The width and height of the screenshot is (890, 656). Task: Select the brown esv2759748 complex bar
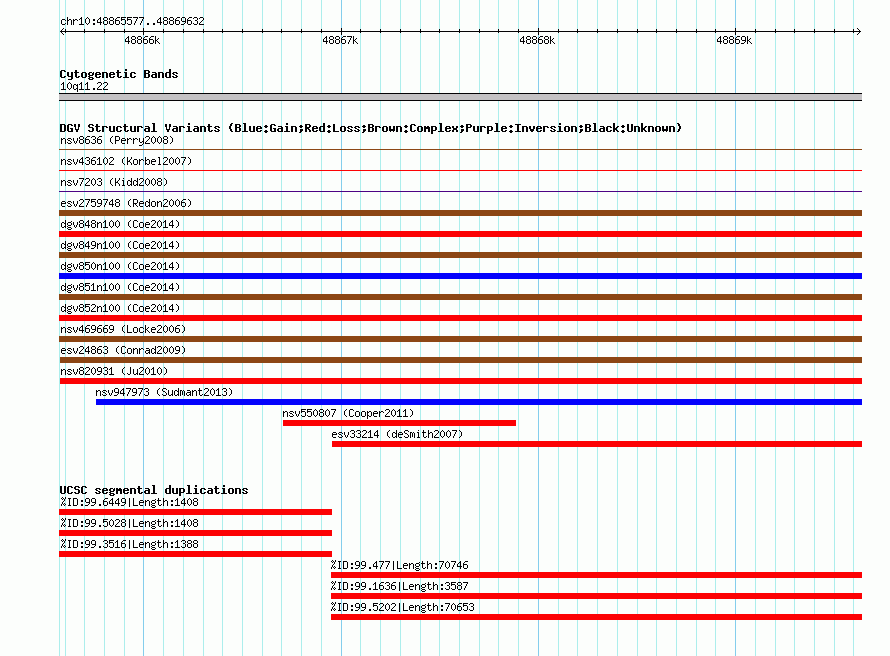coord(460,213)
